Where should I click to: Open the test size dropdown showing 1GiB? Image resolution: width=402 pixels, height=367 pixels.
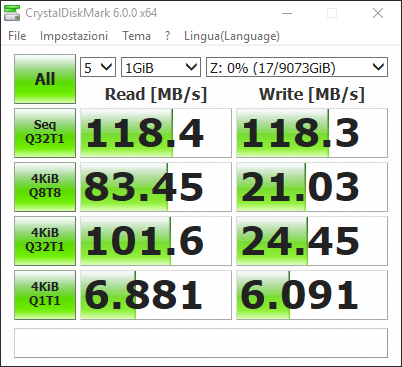(161, 67)
